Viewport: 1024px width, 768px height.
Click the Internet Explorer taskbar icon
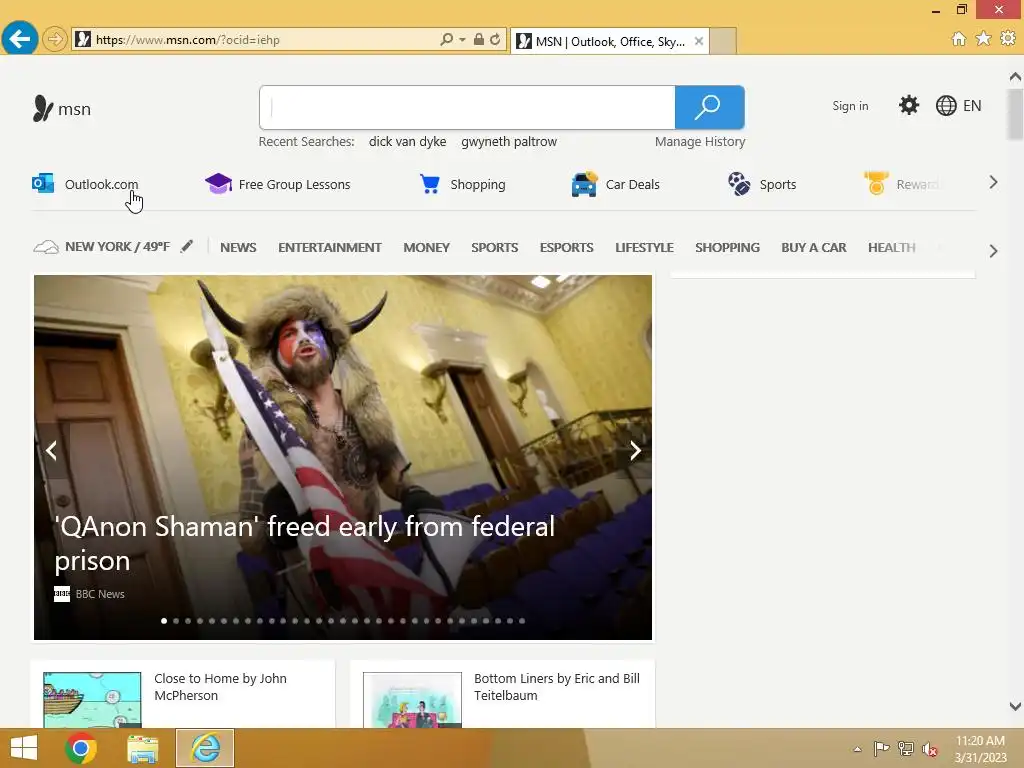205,748
